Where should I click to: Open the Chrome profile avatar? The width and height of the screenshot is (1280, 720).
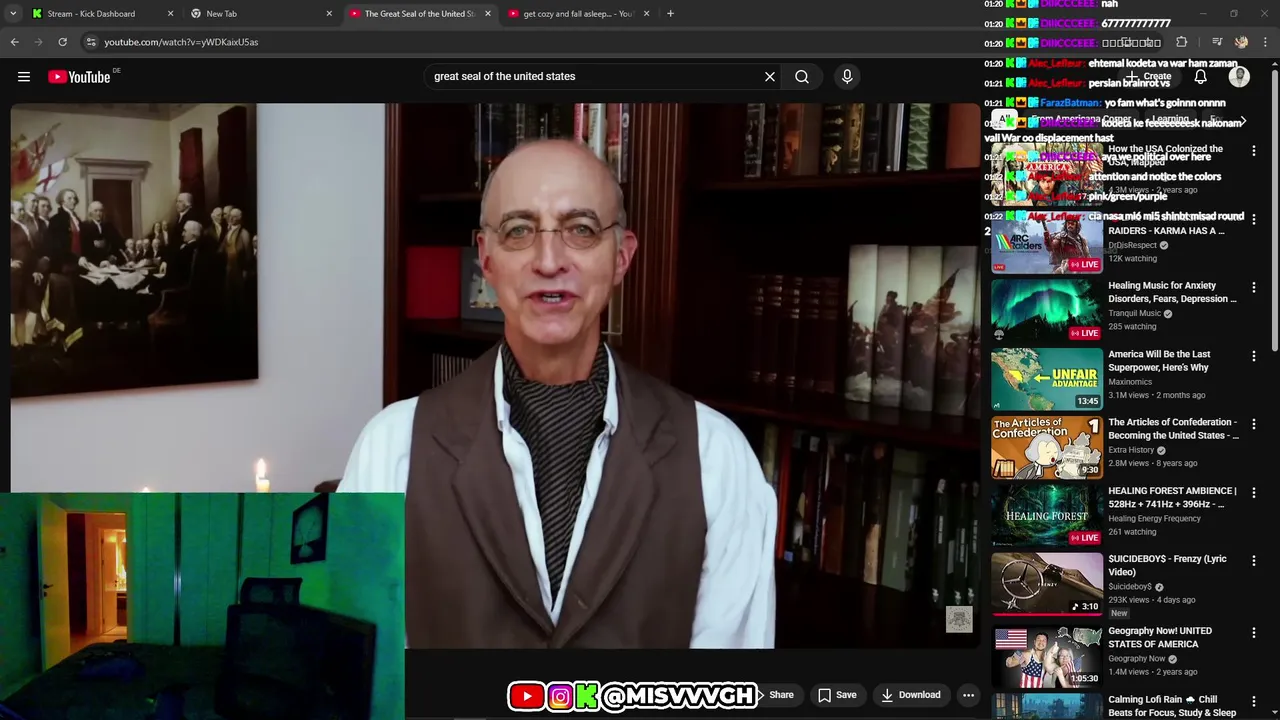tap(1241, 42)
